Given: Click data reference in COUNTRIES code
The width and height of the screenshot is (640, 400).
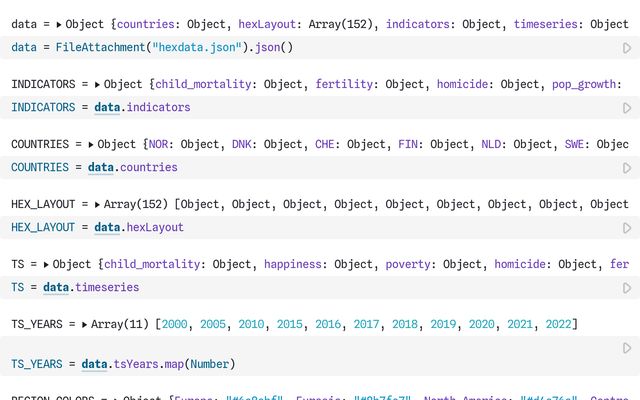Looking at the screenshot, I should click(100, 167).
